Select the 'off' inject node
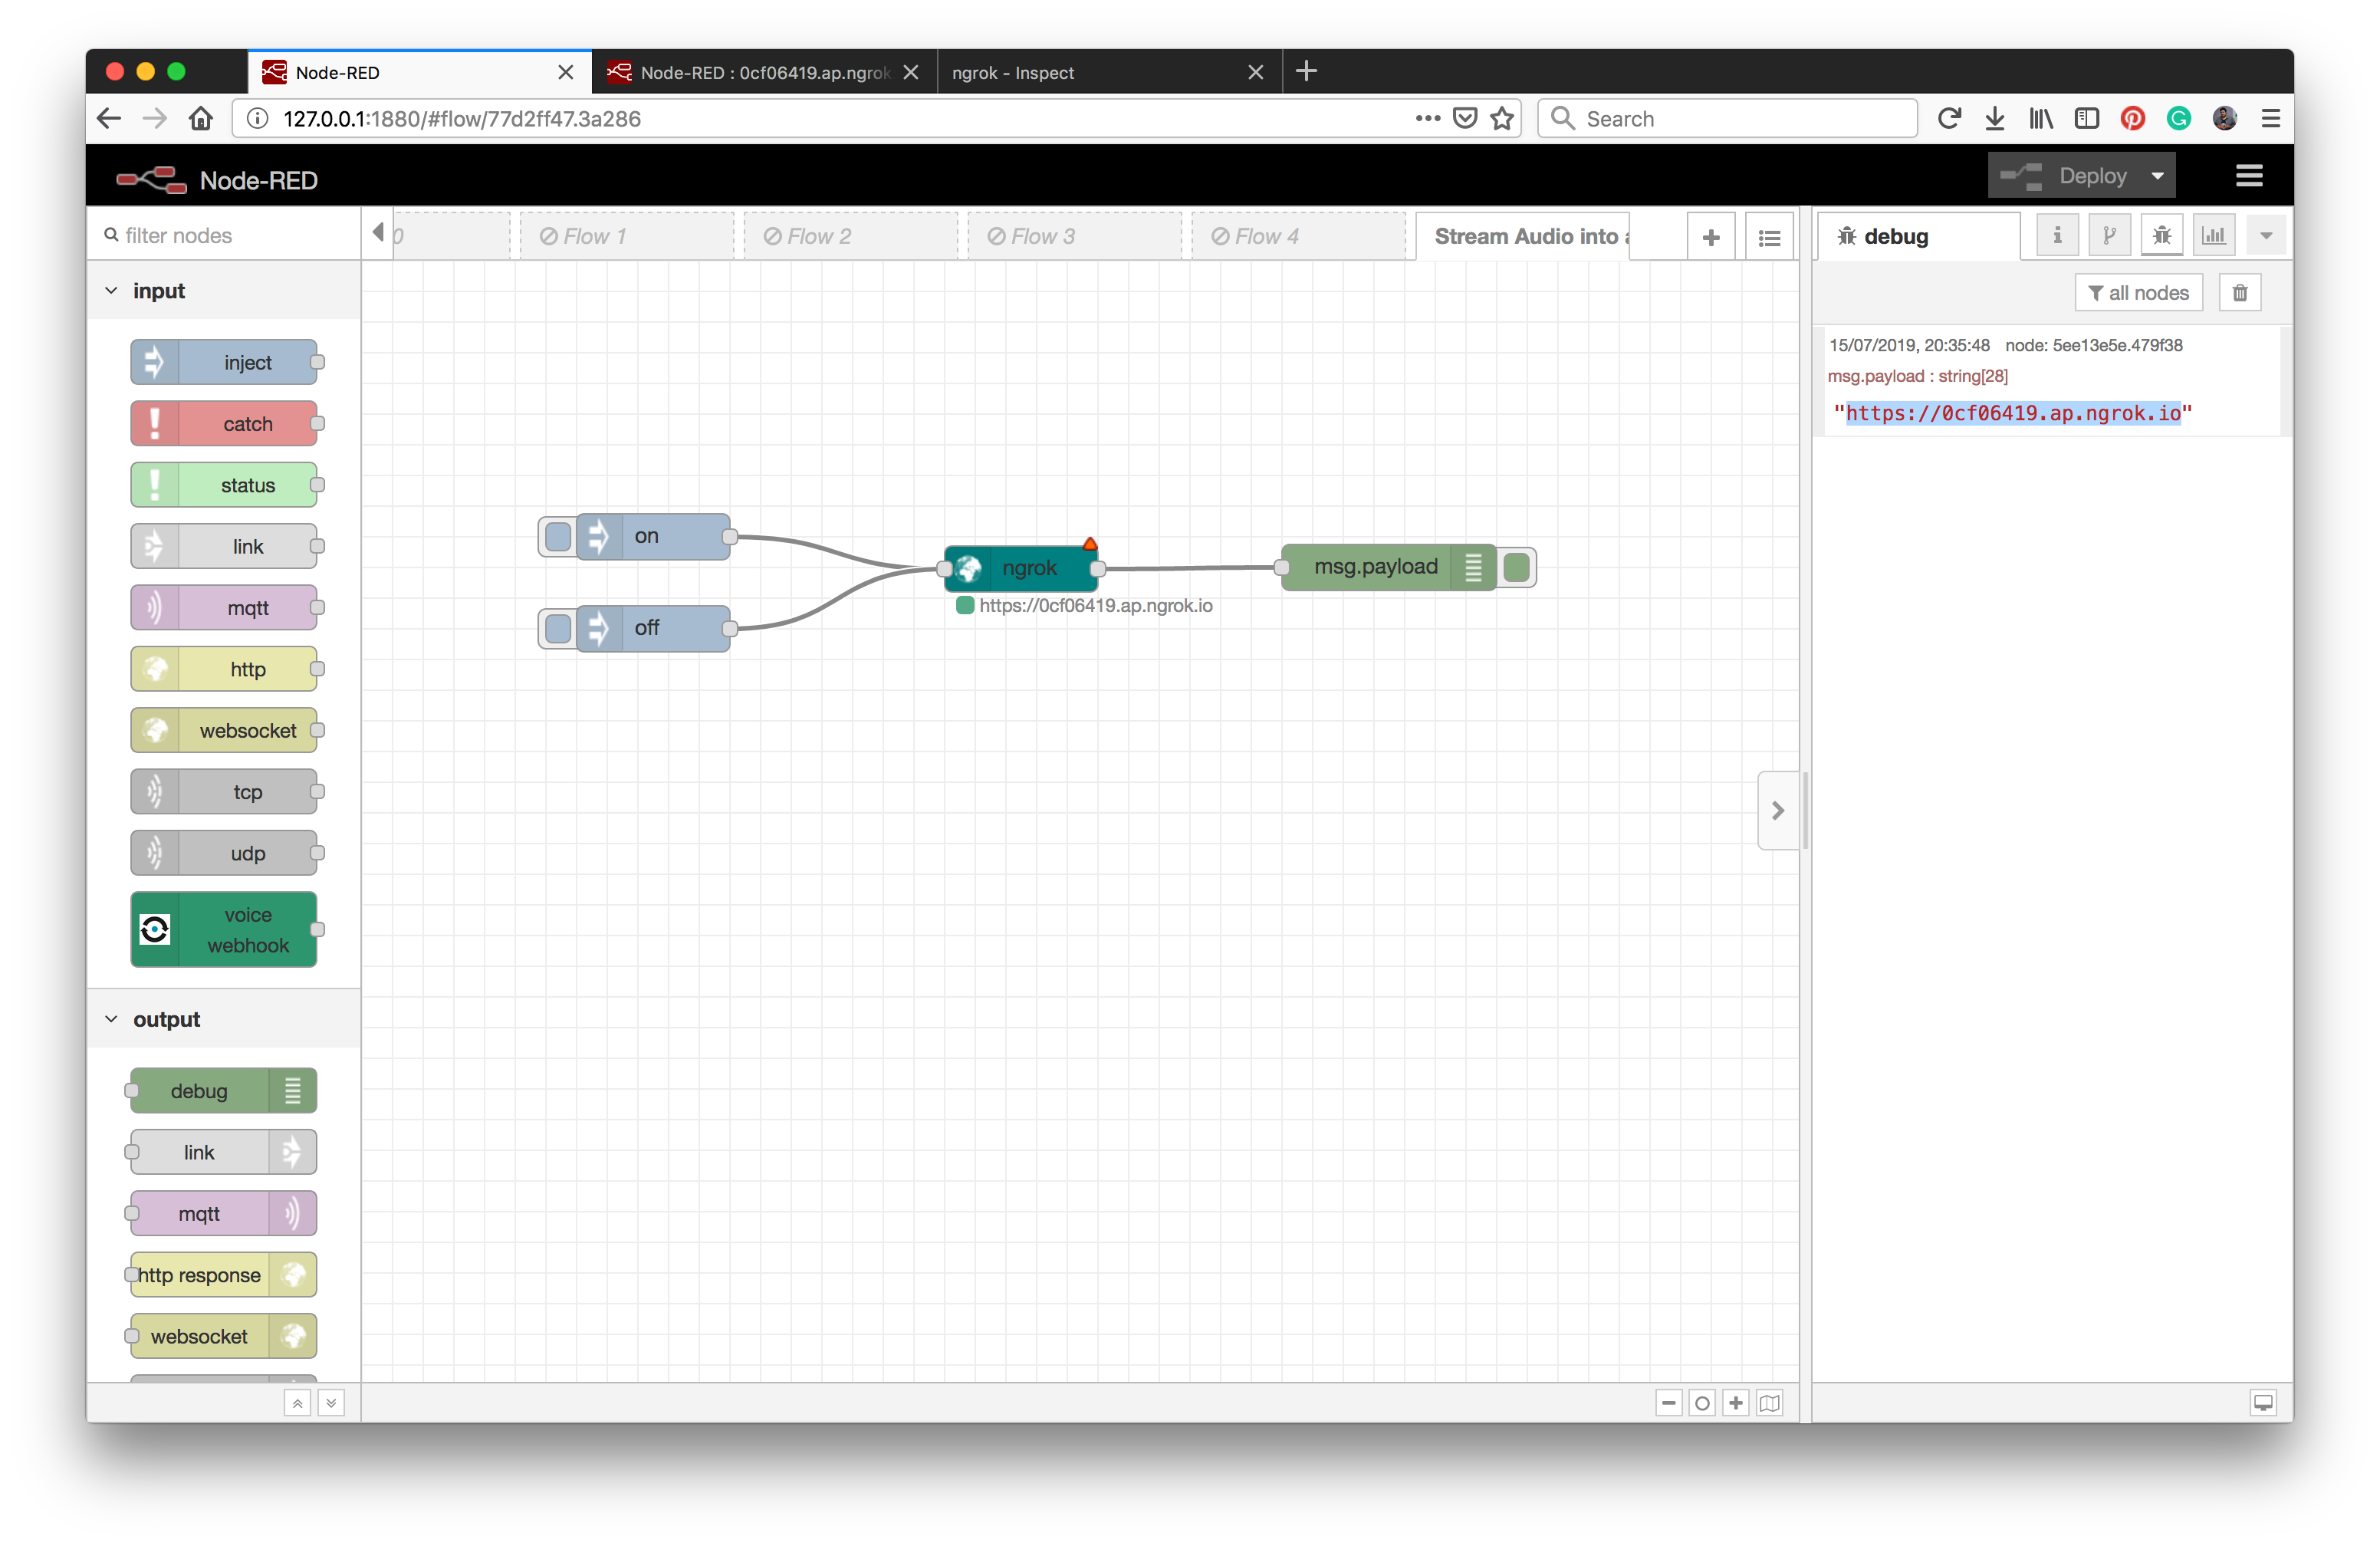 coord(653,628)
